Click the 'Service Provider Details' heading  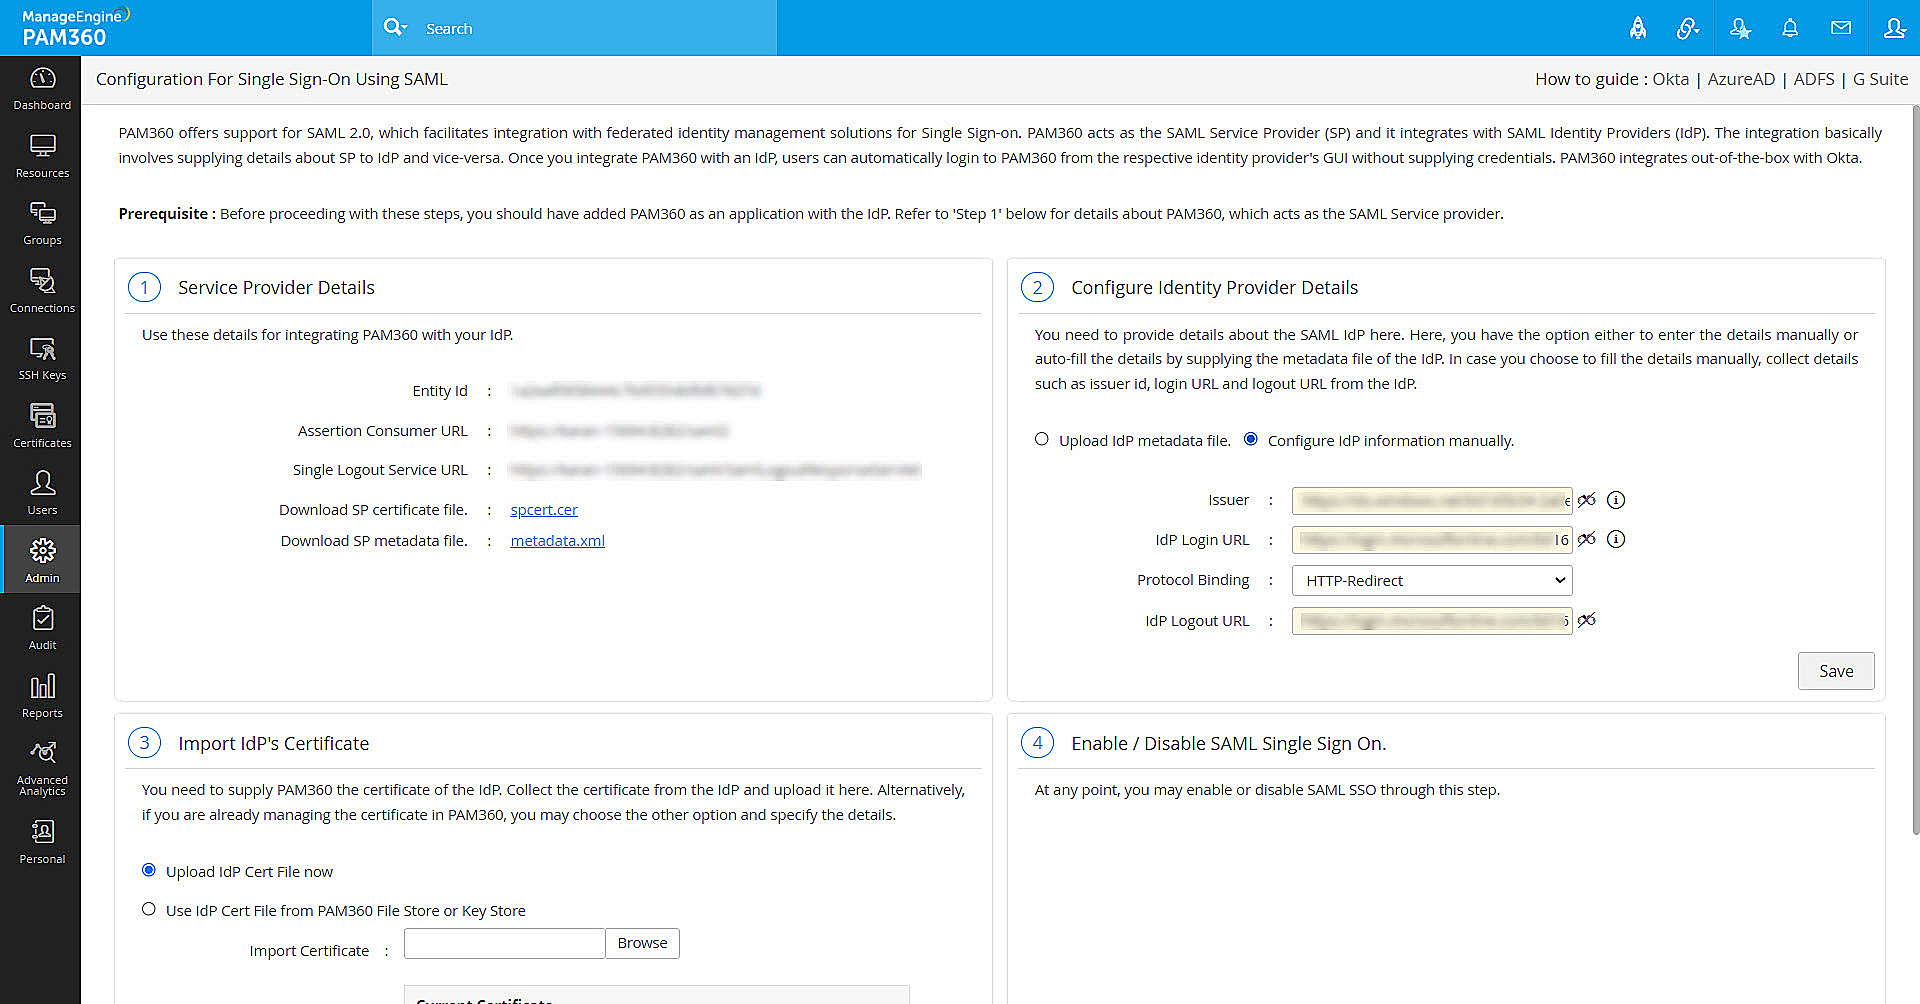pos(276,288)
